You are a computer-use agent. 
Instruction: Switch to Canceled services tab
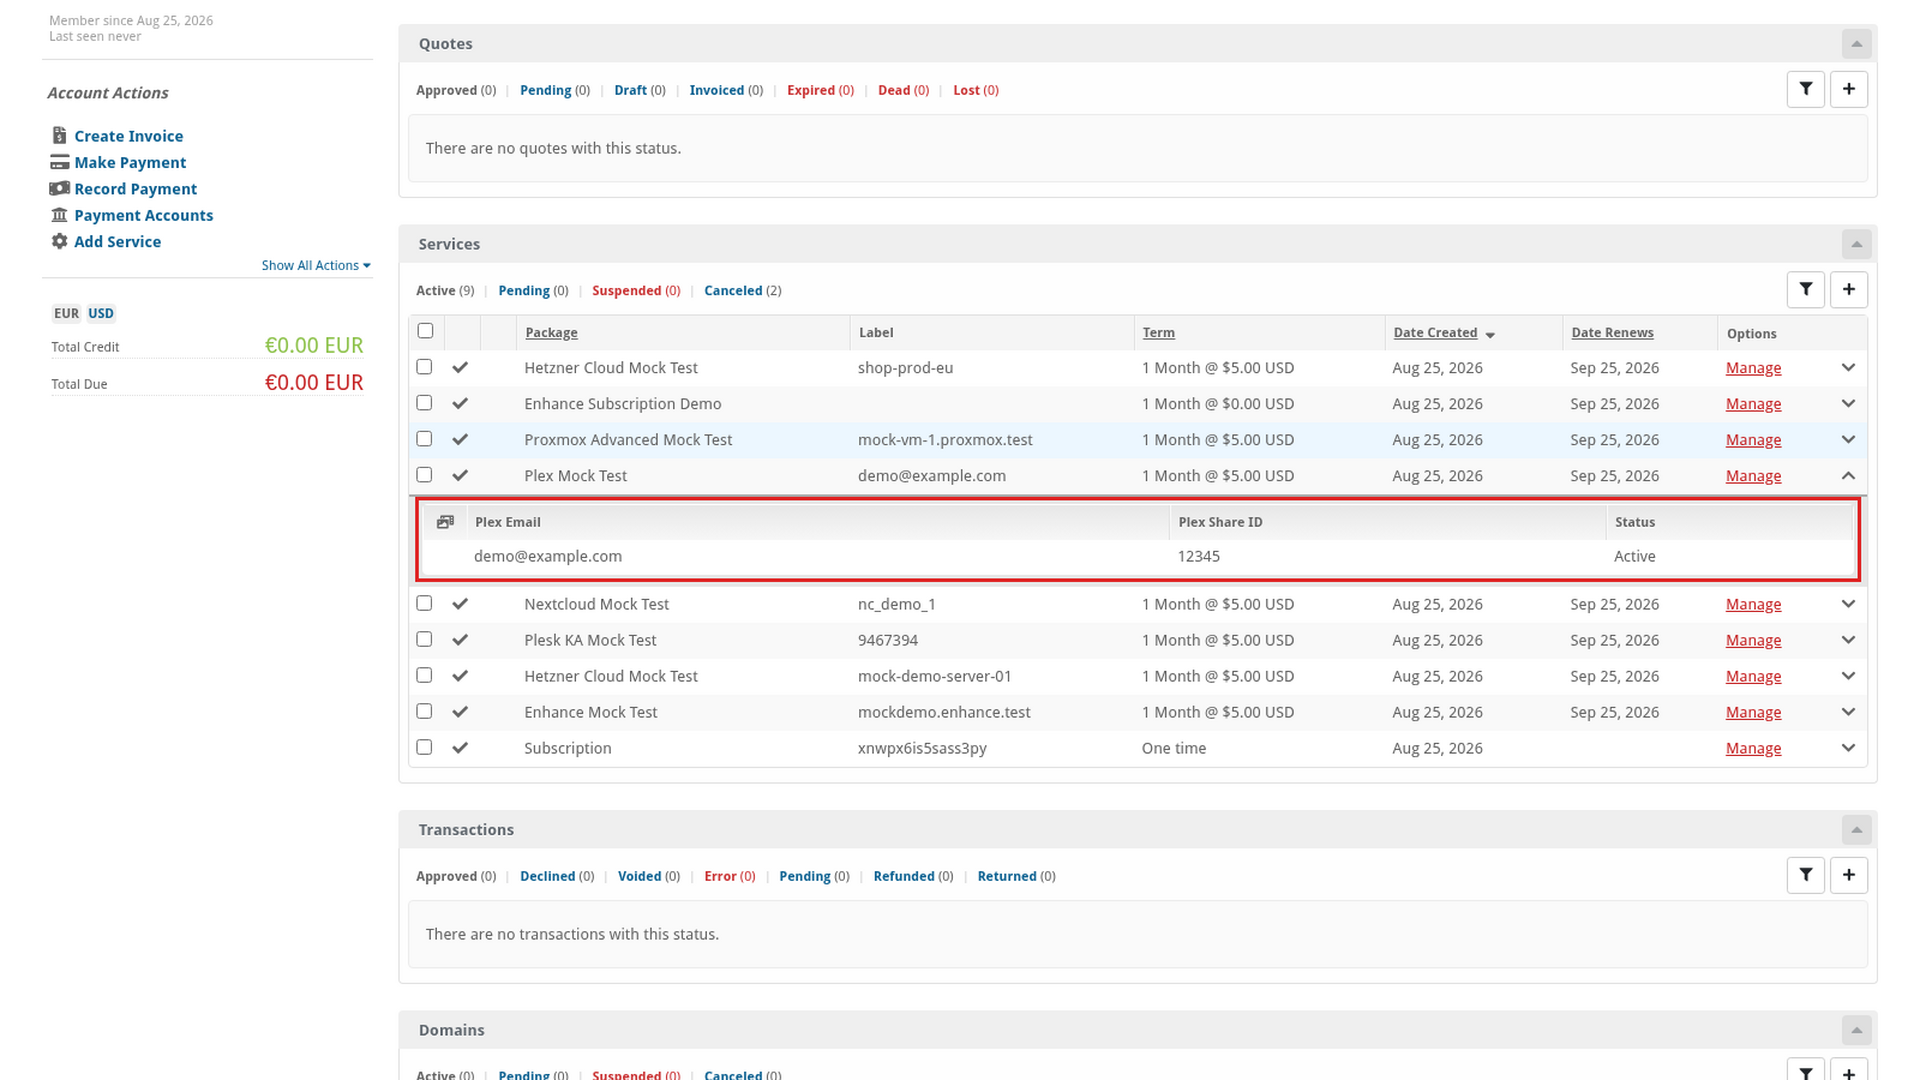[x=743, y=291]
